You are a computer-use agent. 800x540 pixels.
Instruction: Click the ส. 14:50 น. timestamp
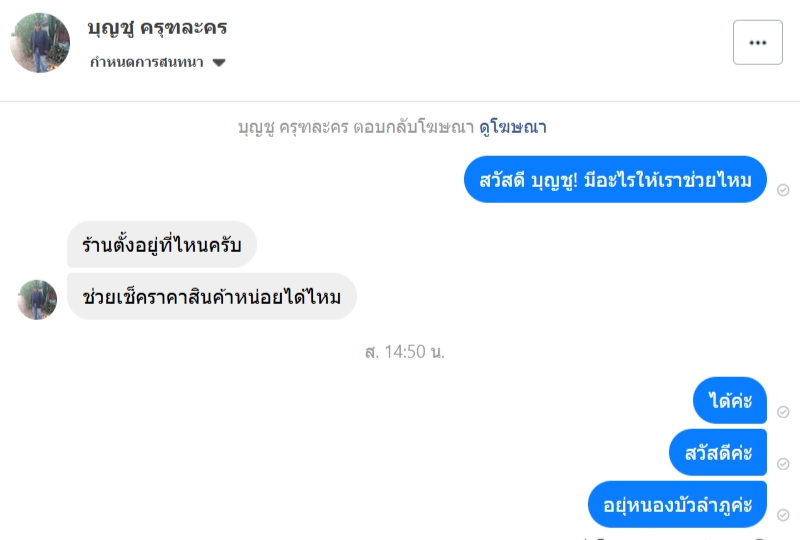click(404, 352)
